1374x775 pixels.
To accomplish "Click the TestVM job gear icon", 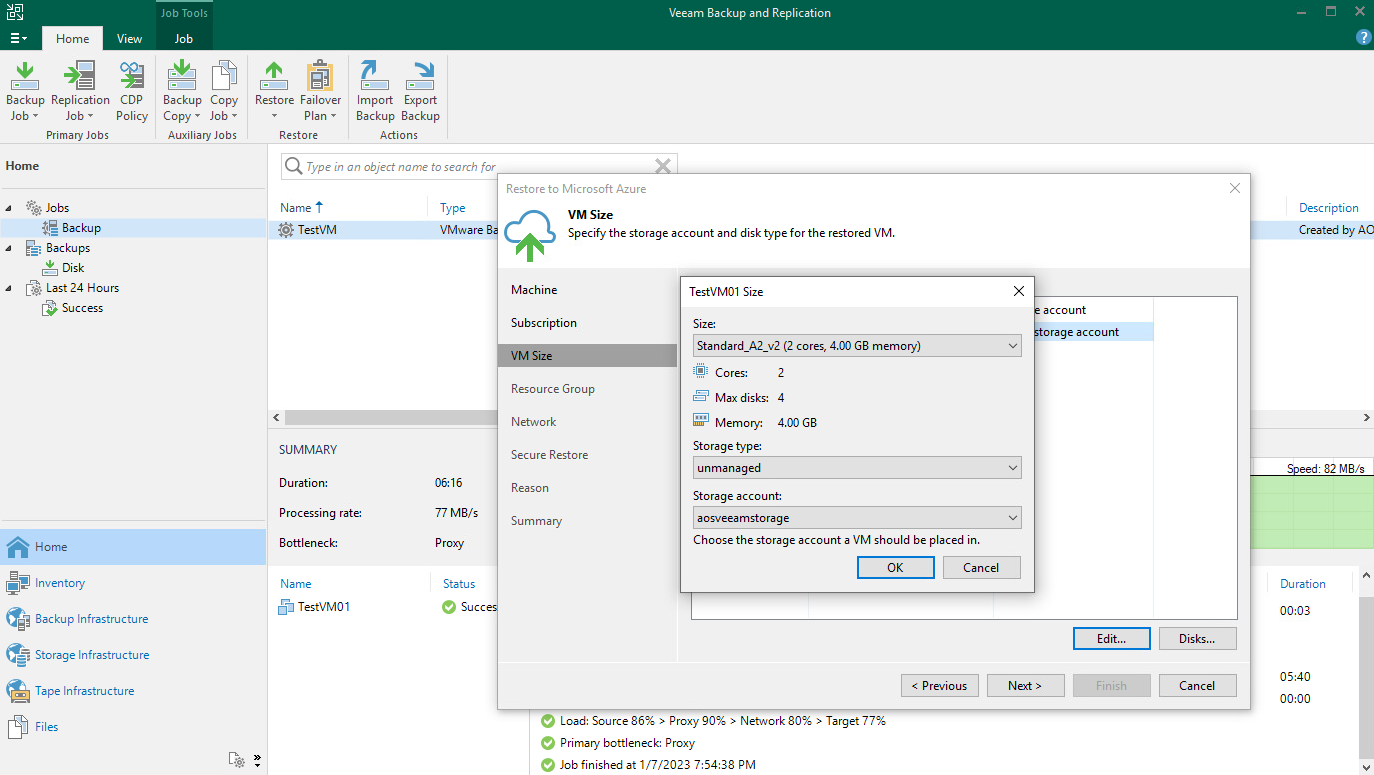I will coord(287,229).
